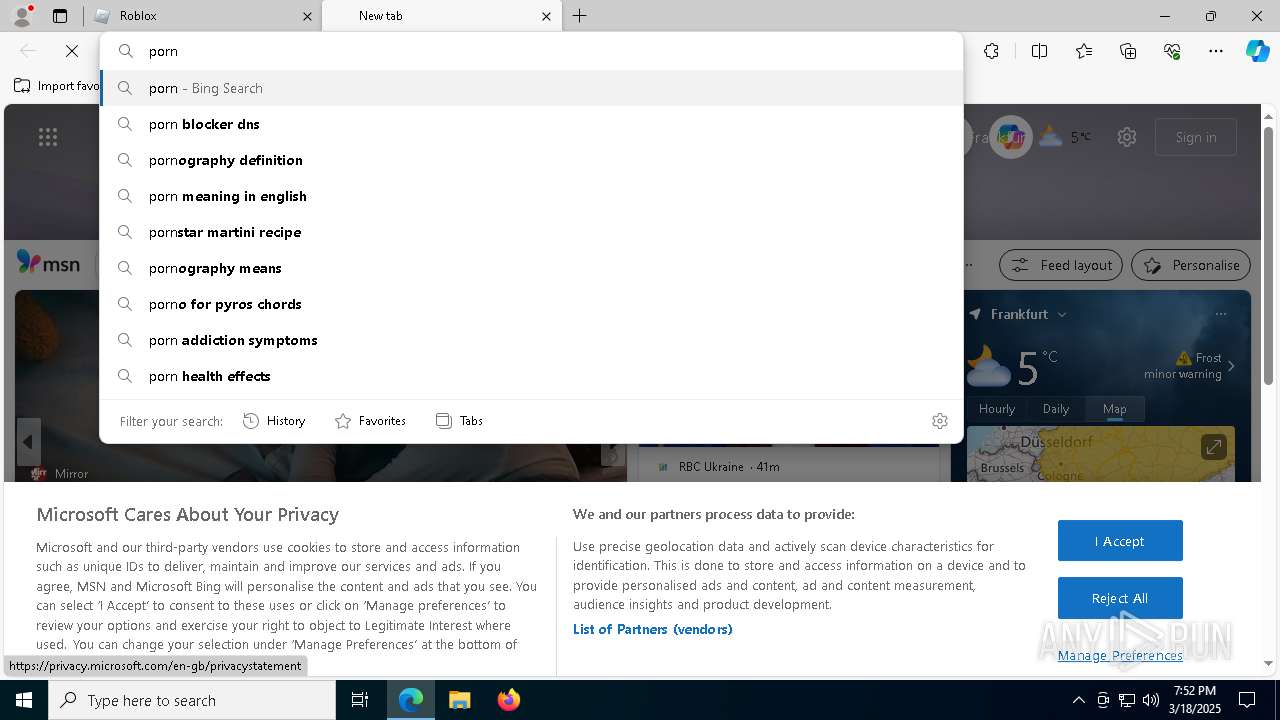Open Feed layout options
Image resolution: width=1280 pixels, height=720 pixels.
pyautogui.click(x=1061, y=265)
